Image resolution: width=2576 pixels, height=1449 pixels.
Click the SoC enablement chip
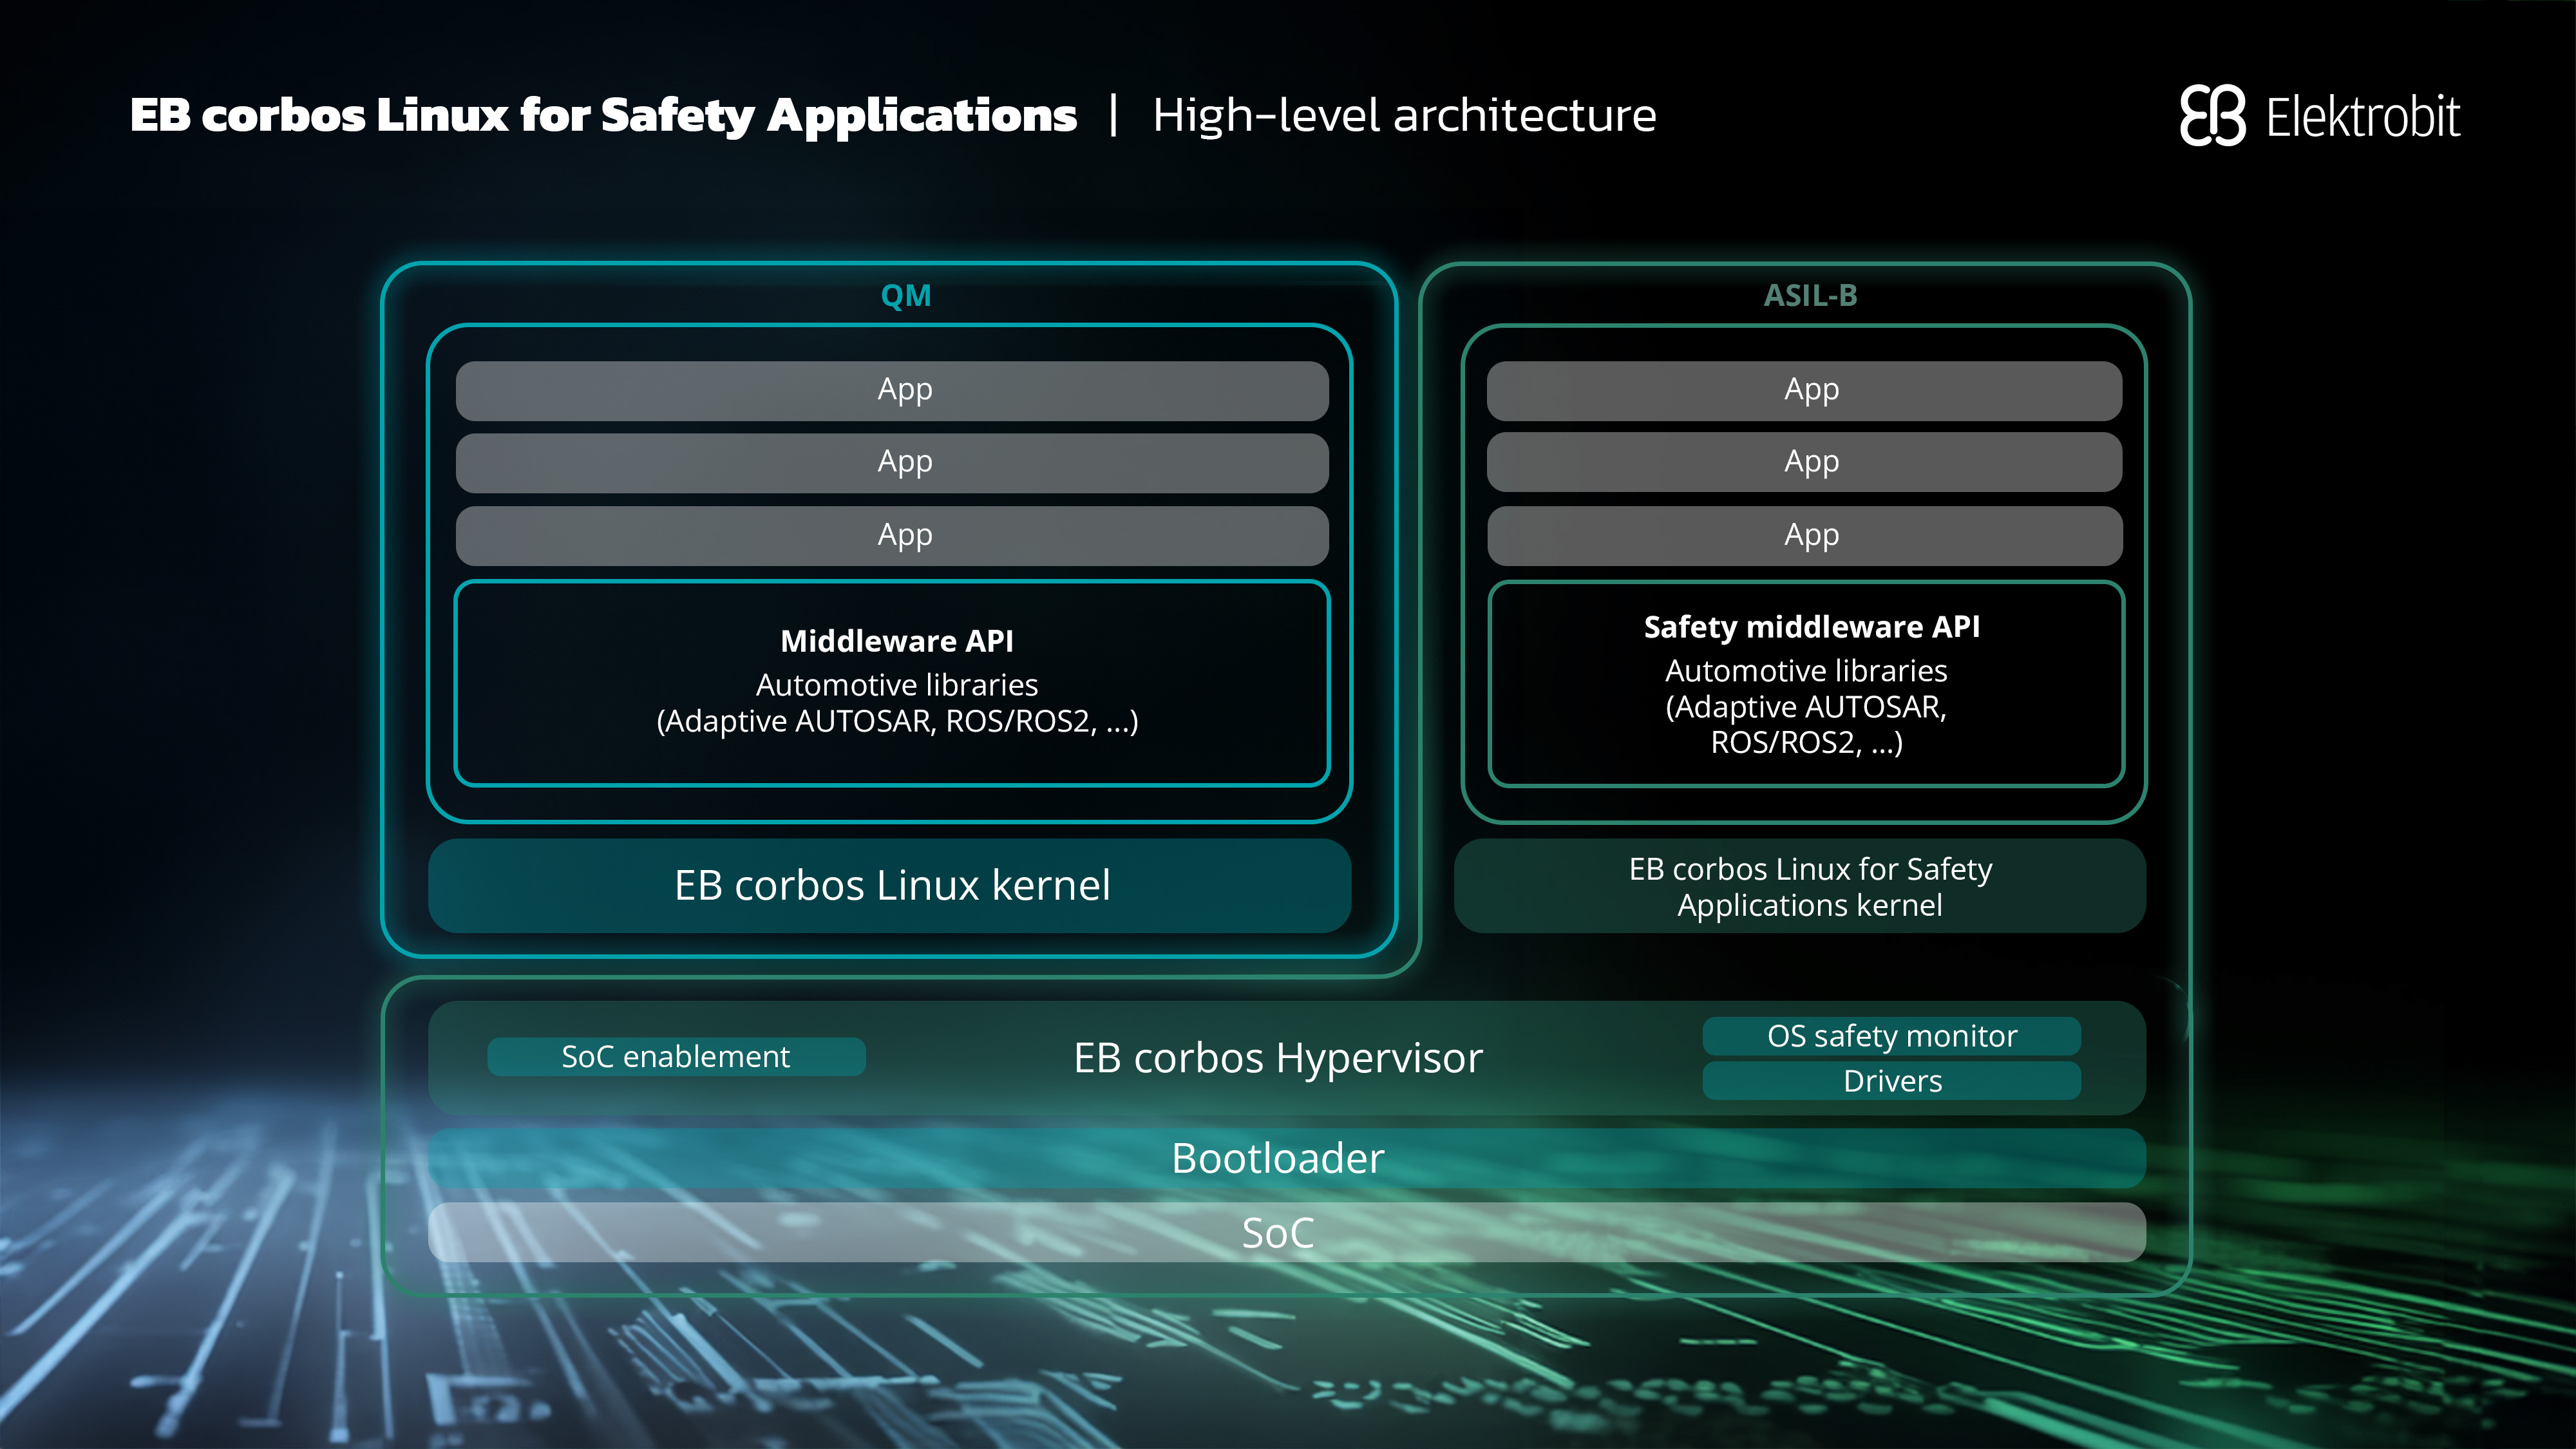click(676, 1057)
